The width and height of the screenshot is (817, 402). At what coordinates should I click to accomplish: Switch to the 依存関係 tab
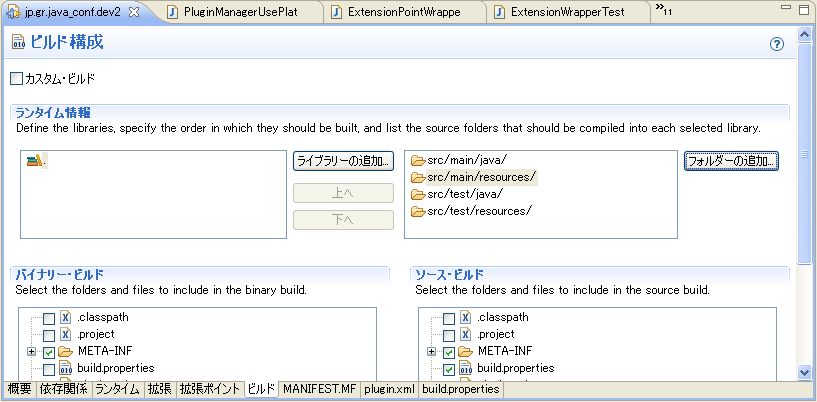63,390
